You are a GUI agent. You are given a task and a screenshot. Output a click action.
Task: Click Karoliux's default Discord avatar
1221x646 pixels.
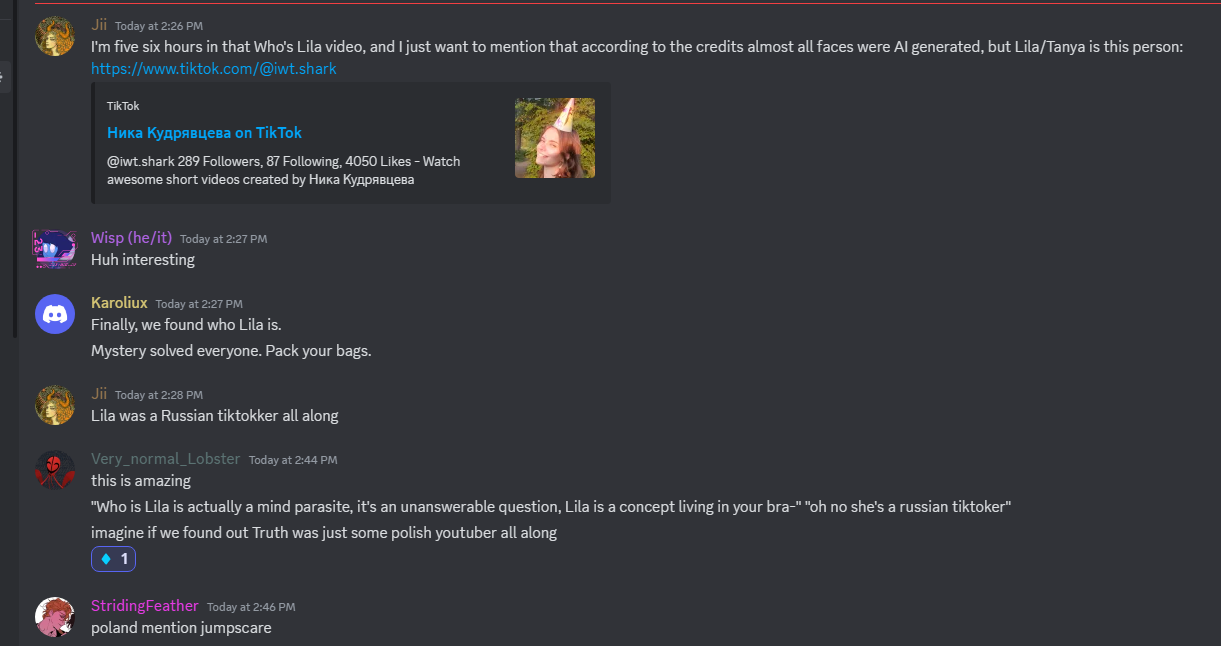click(x=55, y=314)
